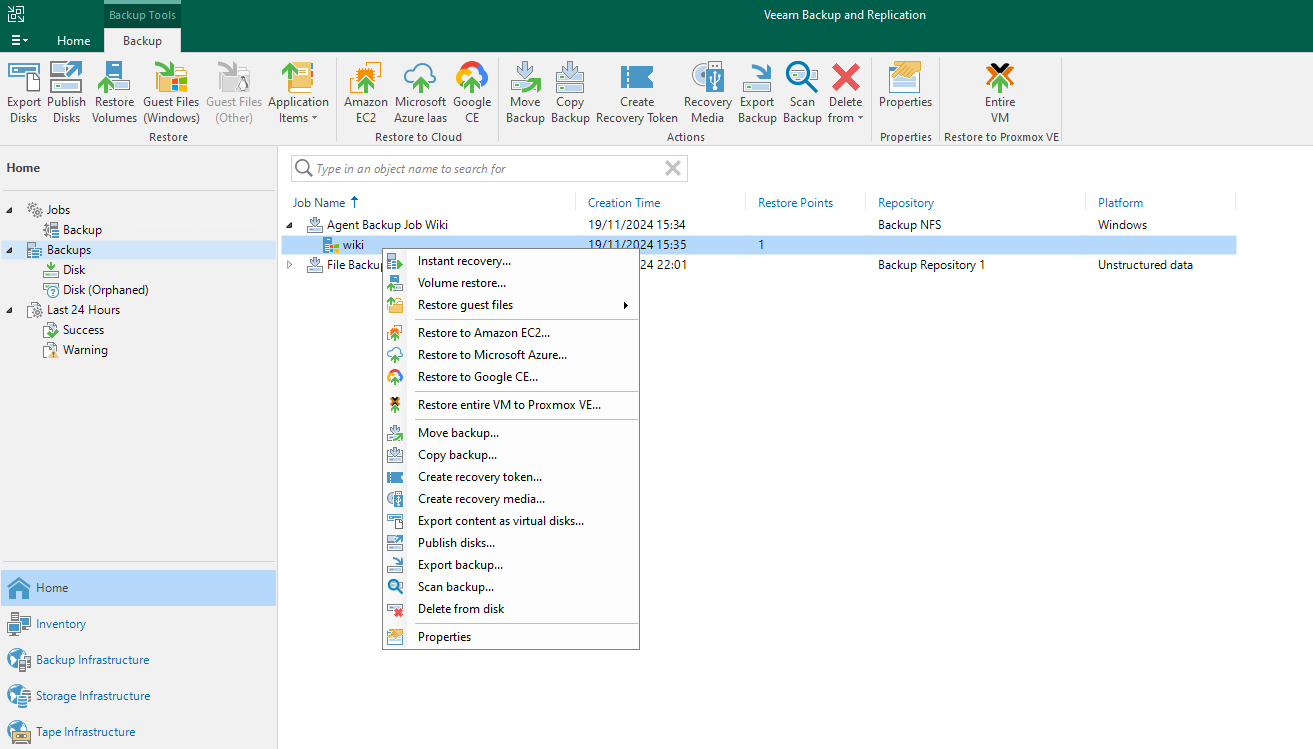The width and height of the screenshot is (1313, 749).
Task: Select Delete from disk menu entry
Action: click(461, 609)
